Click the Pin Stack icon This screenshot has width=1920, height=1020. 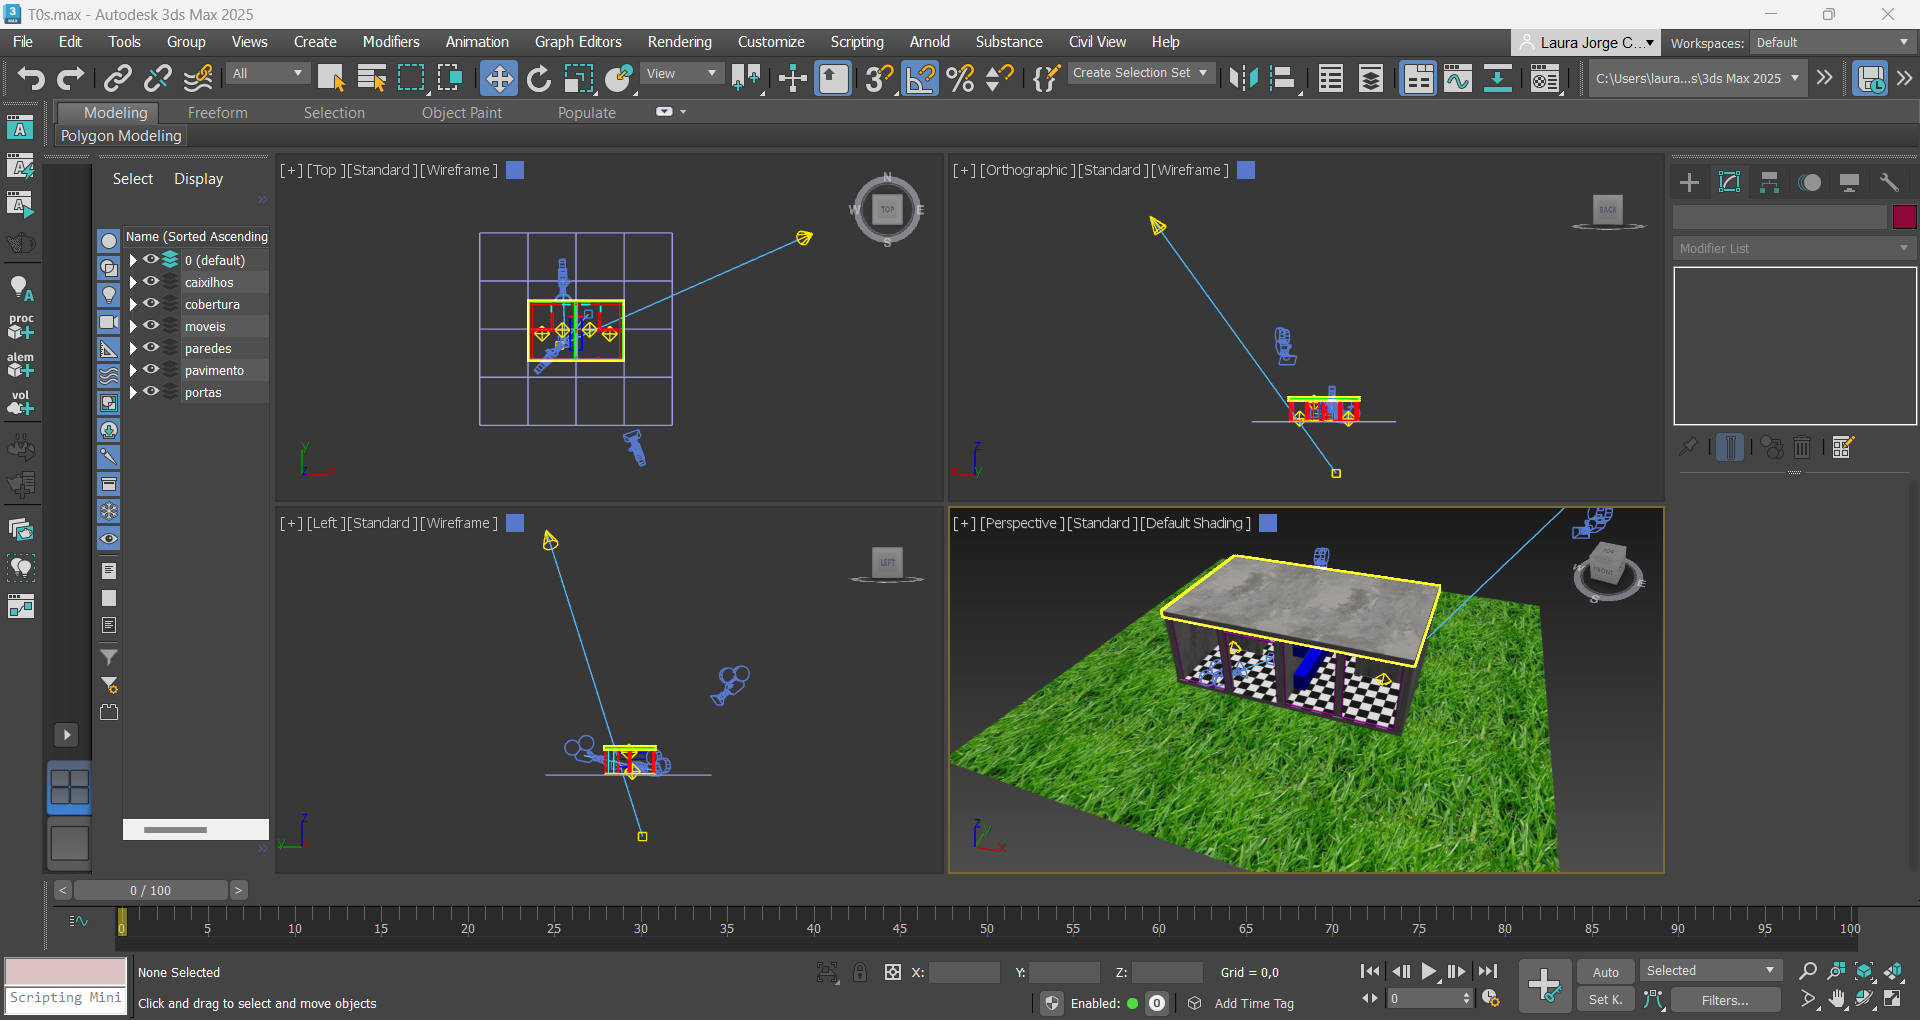pos(1688,447)
